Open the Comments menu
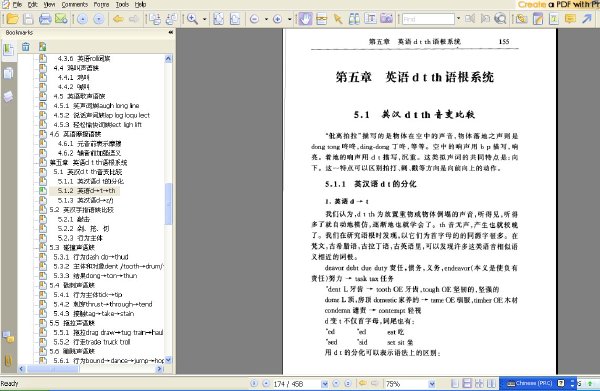 (x=75, y=5)
